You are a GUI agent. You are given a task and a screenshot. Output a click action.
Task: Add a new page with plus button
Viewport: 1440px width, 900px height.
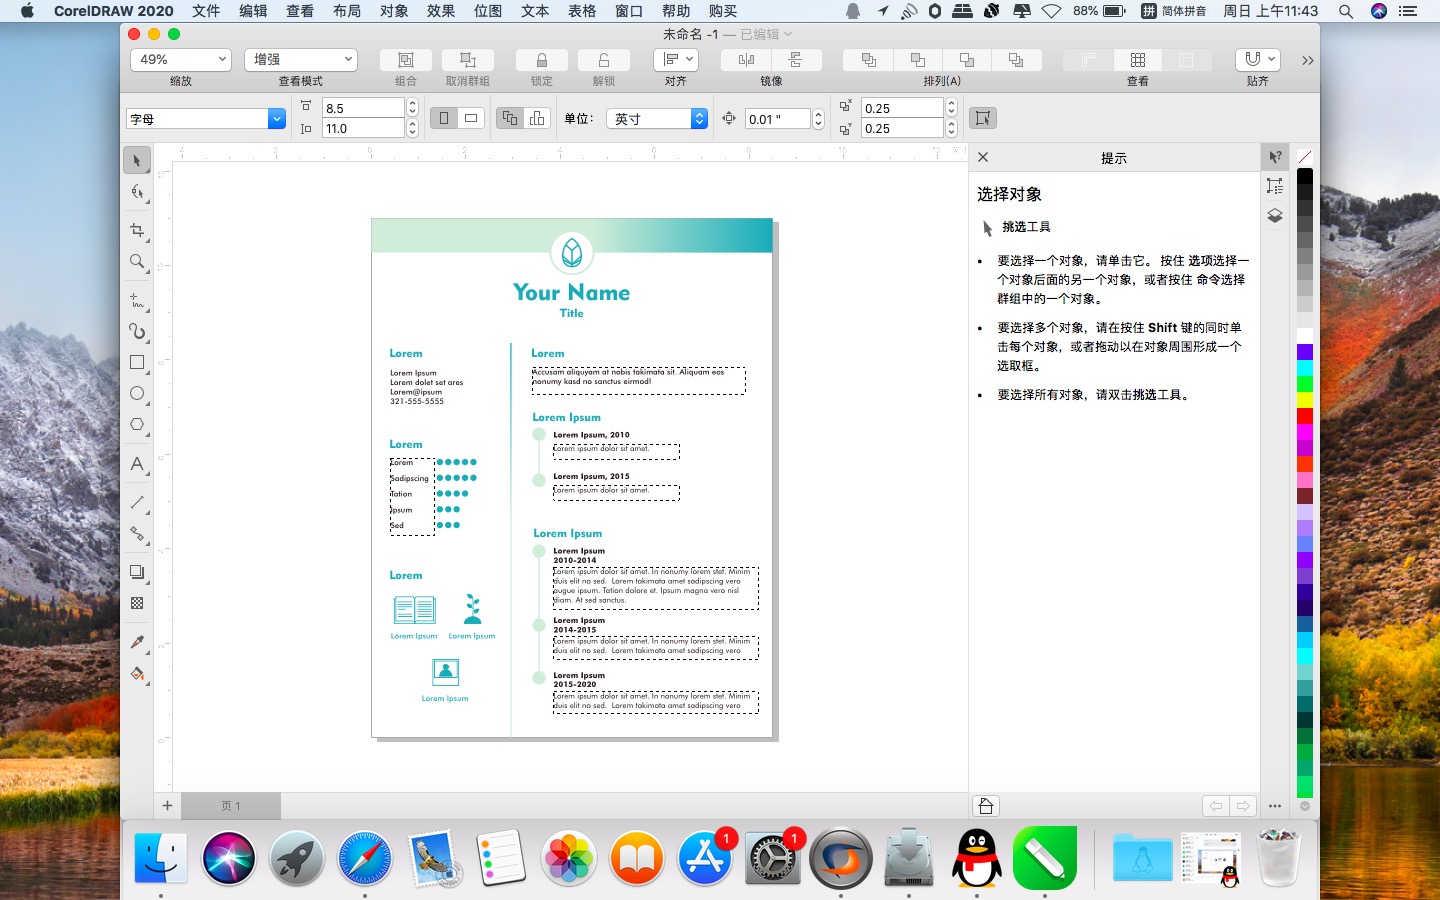pos(167,806)
